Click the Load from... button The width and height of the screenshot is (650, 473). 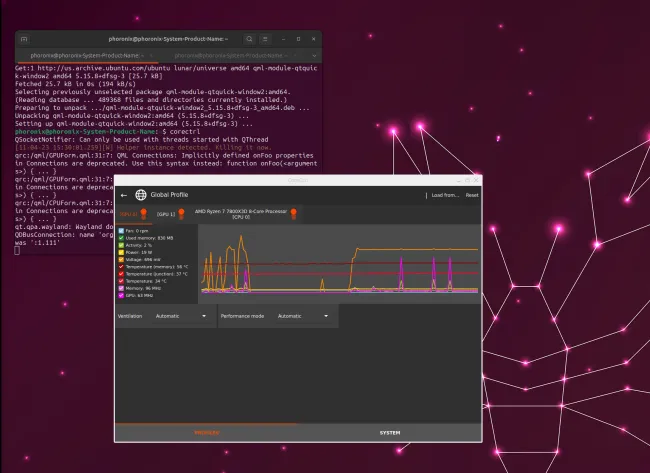[445, 195]
